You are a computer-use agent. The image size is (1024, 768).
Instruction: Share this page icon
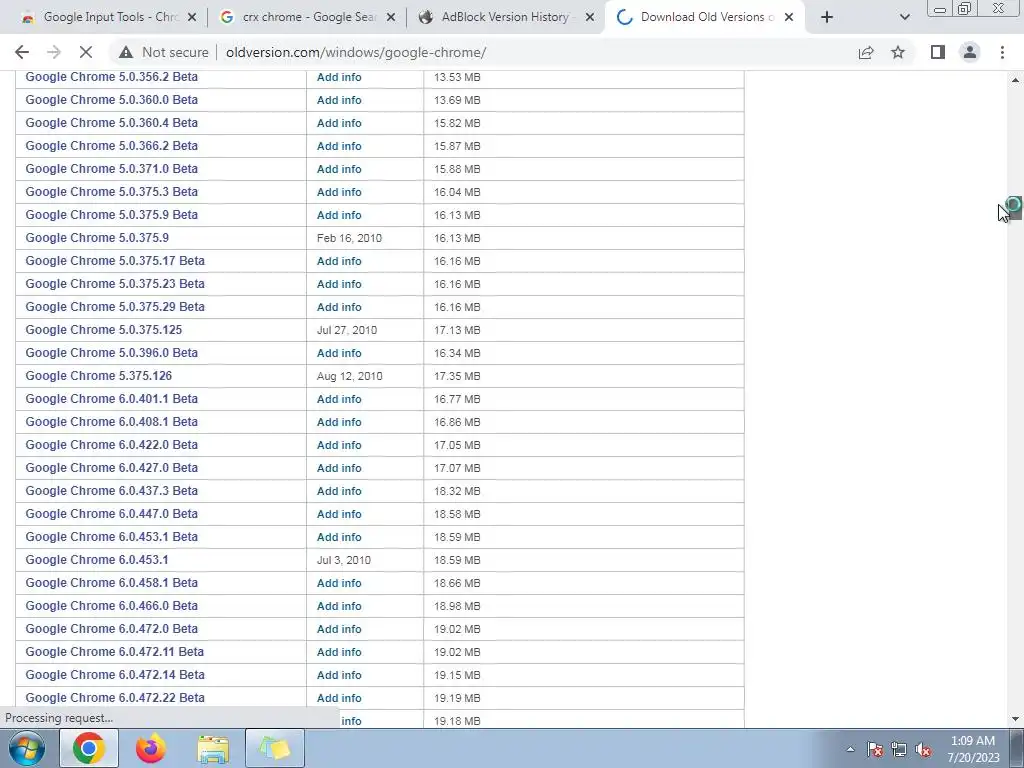[866, 52]
